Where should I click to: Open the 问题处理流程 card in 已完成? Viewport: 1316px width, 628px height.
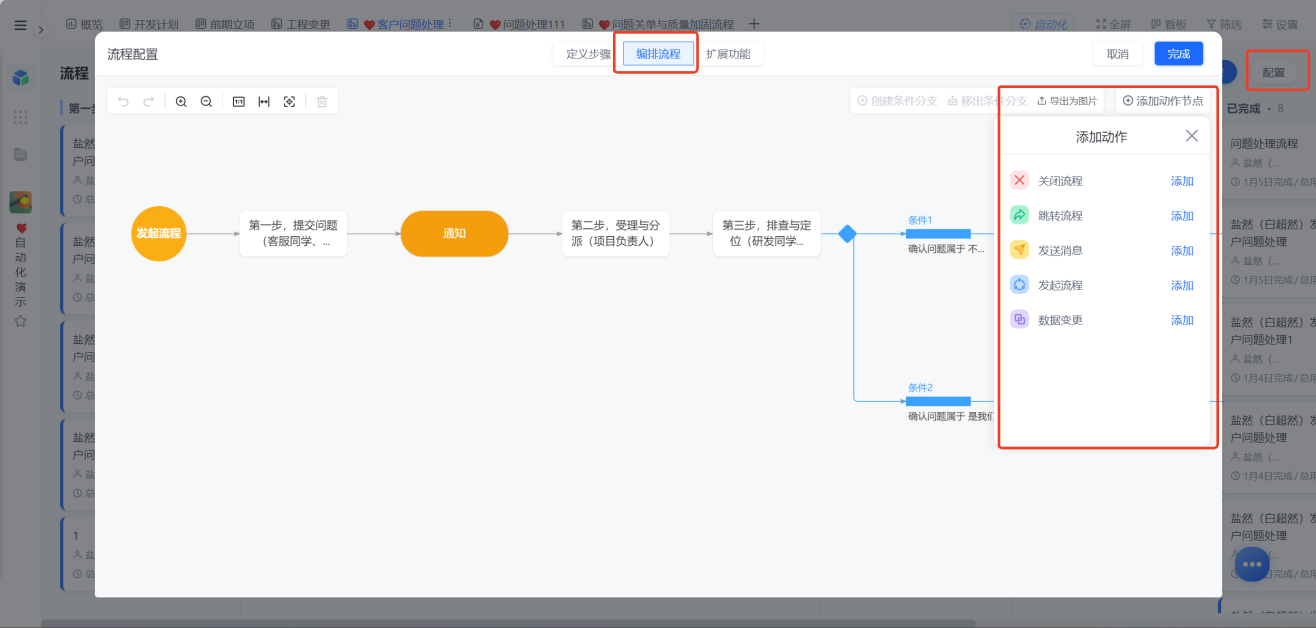point(1268,162)
